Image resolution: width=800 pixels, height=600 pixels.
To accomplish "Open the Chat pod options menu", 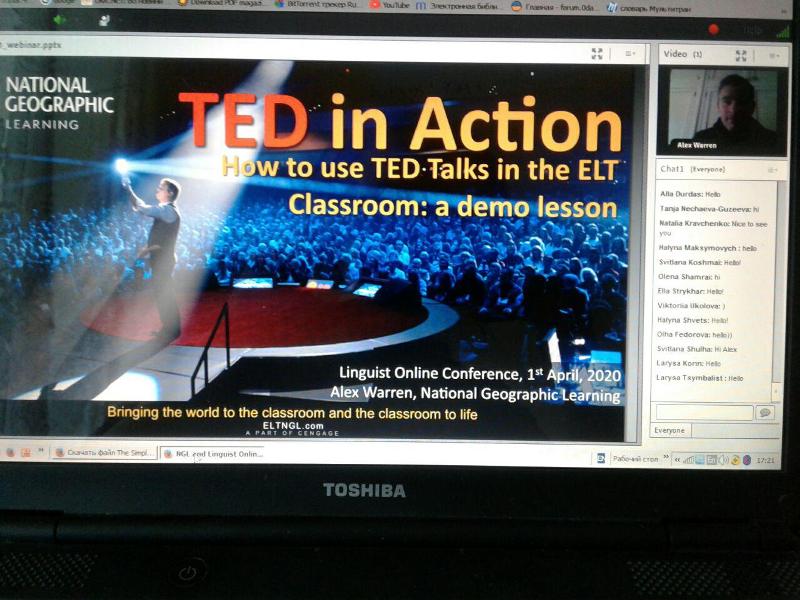I will (772, 170).
